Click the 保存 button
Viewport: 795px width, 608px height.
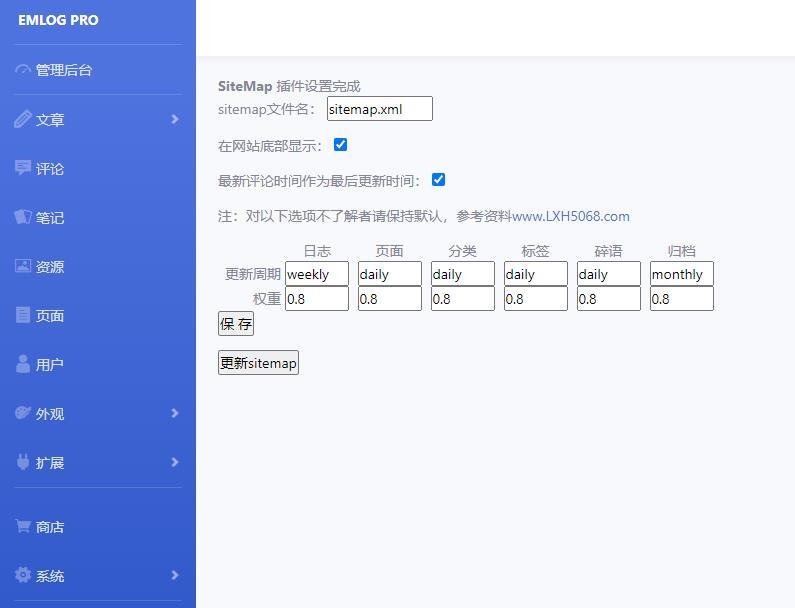click(x=236, y=324)
